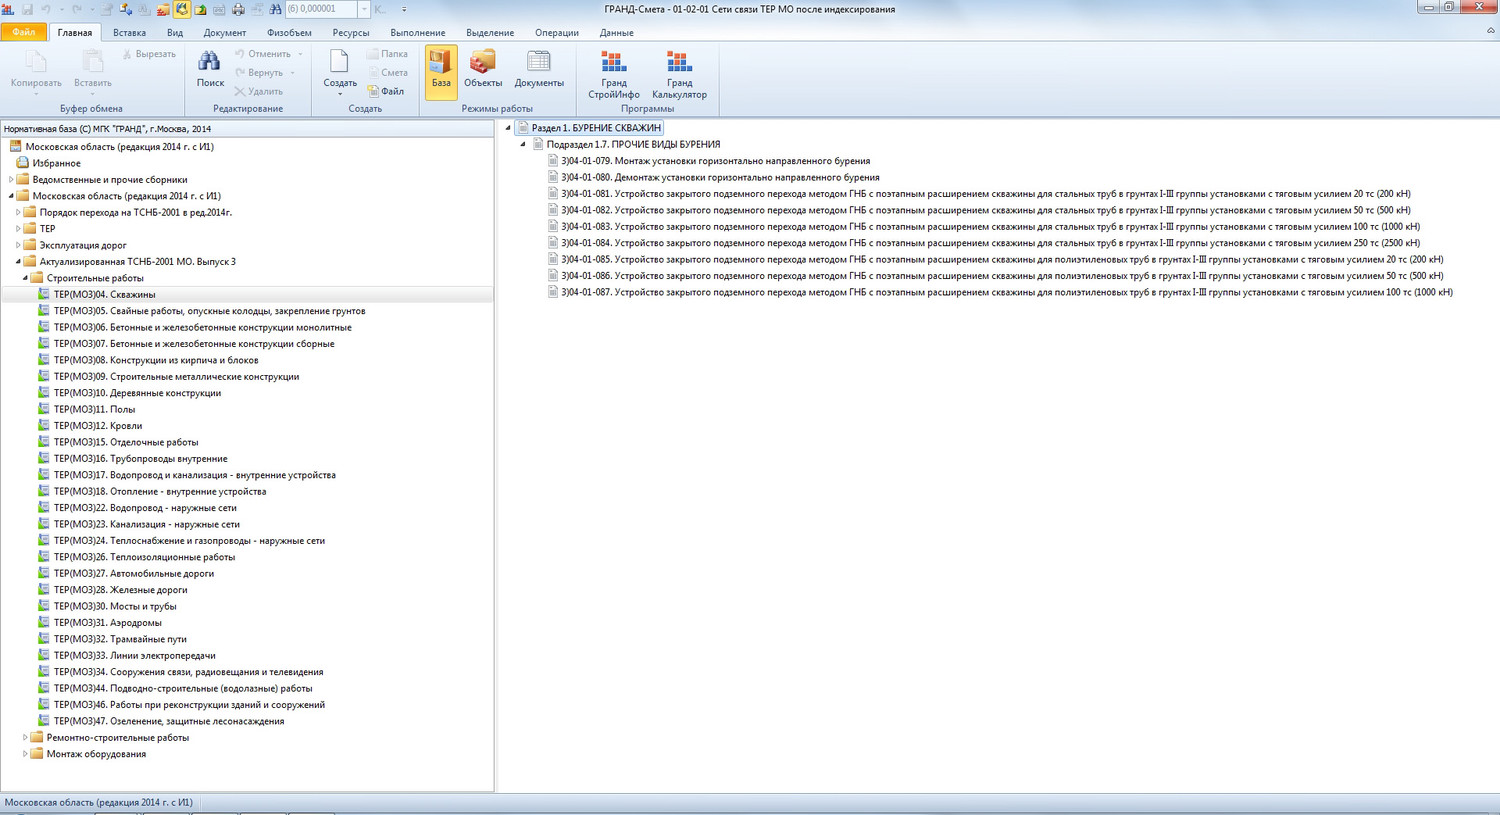Collapse Раздел 1. БУРЕНИЕ СКВАЖИН
1500x815 pixels.
point(508,128)
